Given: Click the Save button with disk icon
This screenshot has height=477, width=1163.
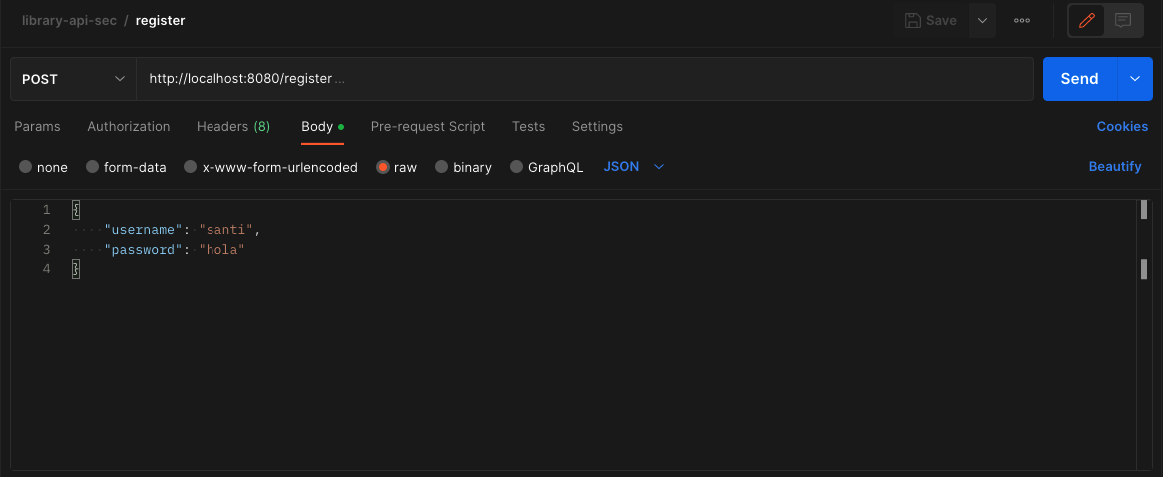Looking at the screenshot, I should coord(931,20).
